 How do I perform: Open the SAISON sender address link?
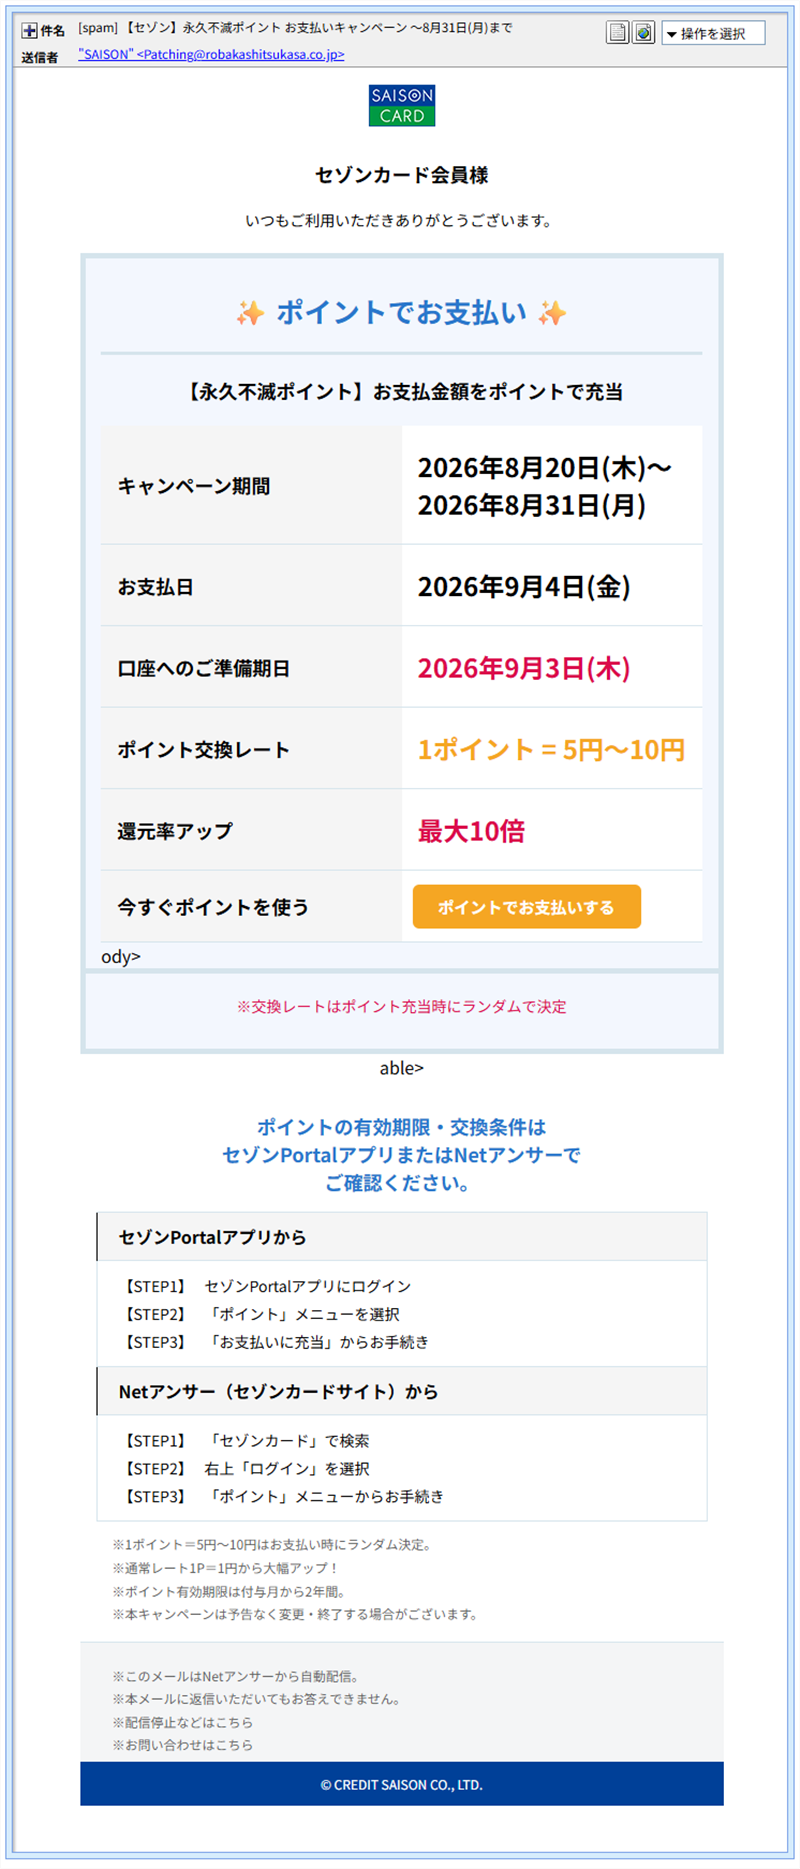211,55
